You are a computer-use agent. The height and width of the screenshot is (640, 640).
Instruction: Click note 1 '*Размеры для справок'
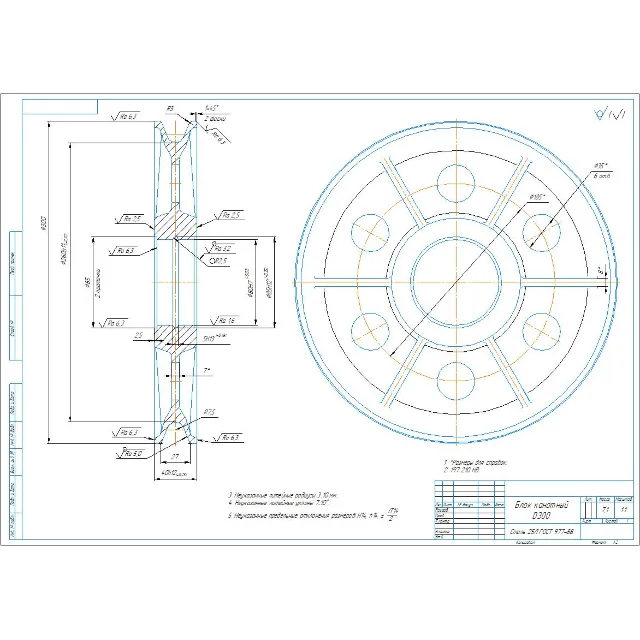click(x=476, y=462)
